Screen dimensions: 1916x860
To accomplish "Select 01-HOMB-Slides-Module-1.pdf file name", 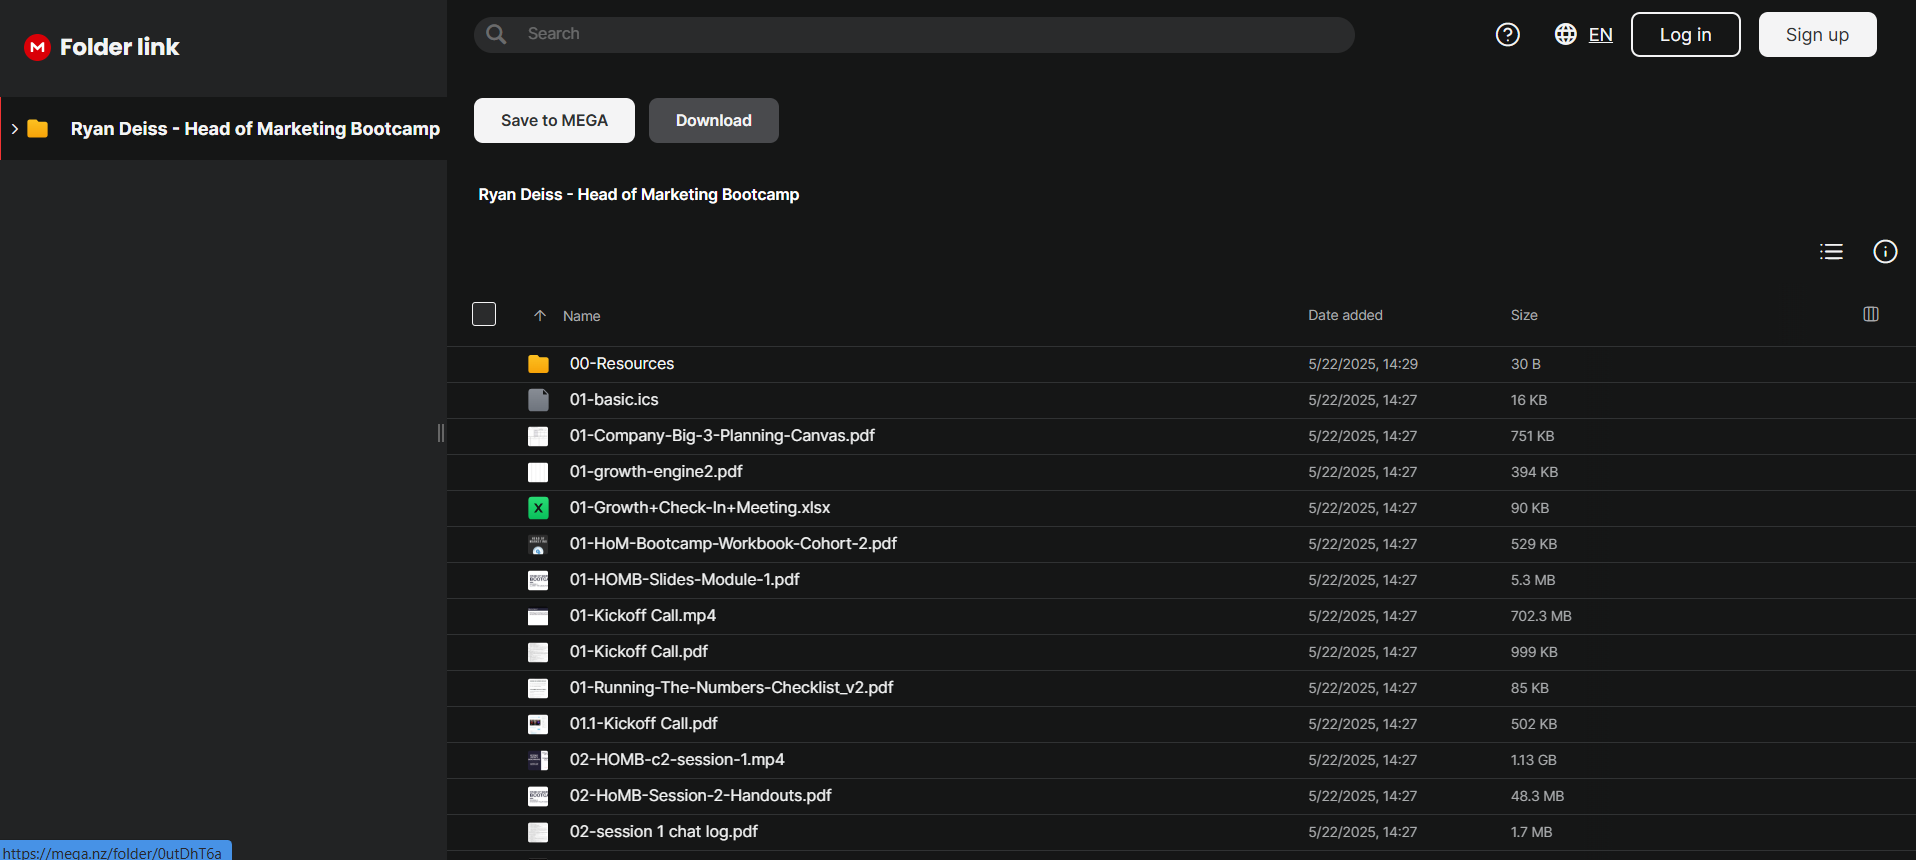I will point(685,580).
